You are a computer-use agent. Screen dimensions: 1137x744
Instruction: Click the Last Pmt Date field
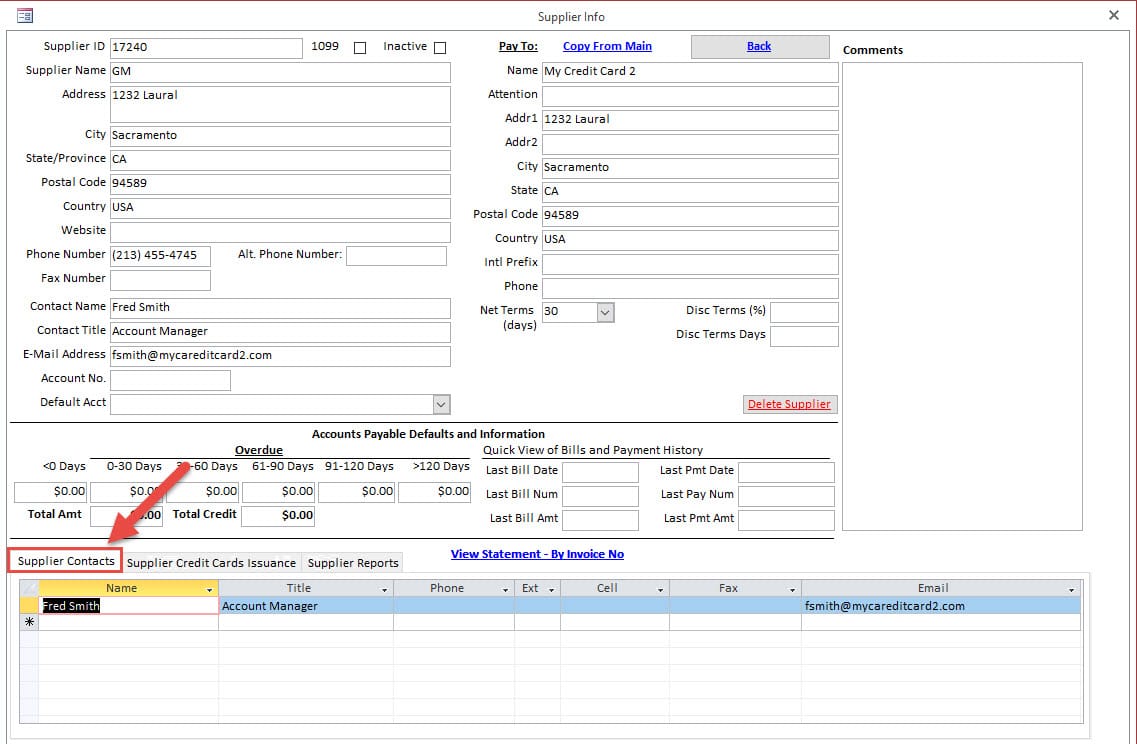(786, 472)
